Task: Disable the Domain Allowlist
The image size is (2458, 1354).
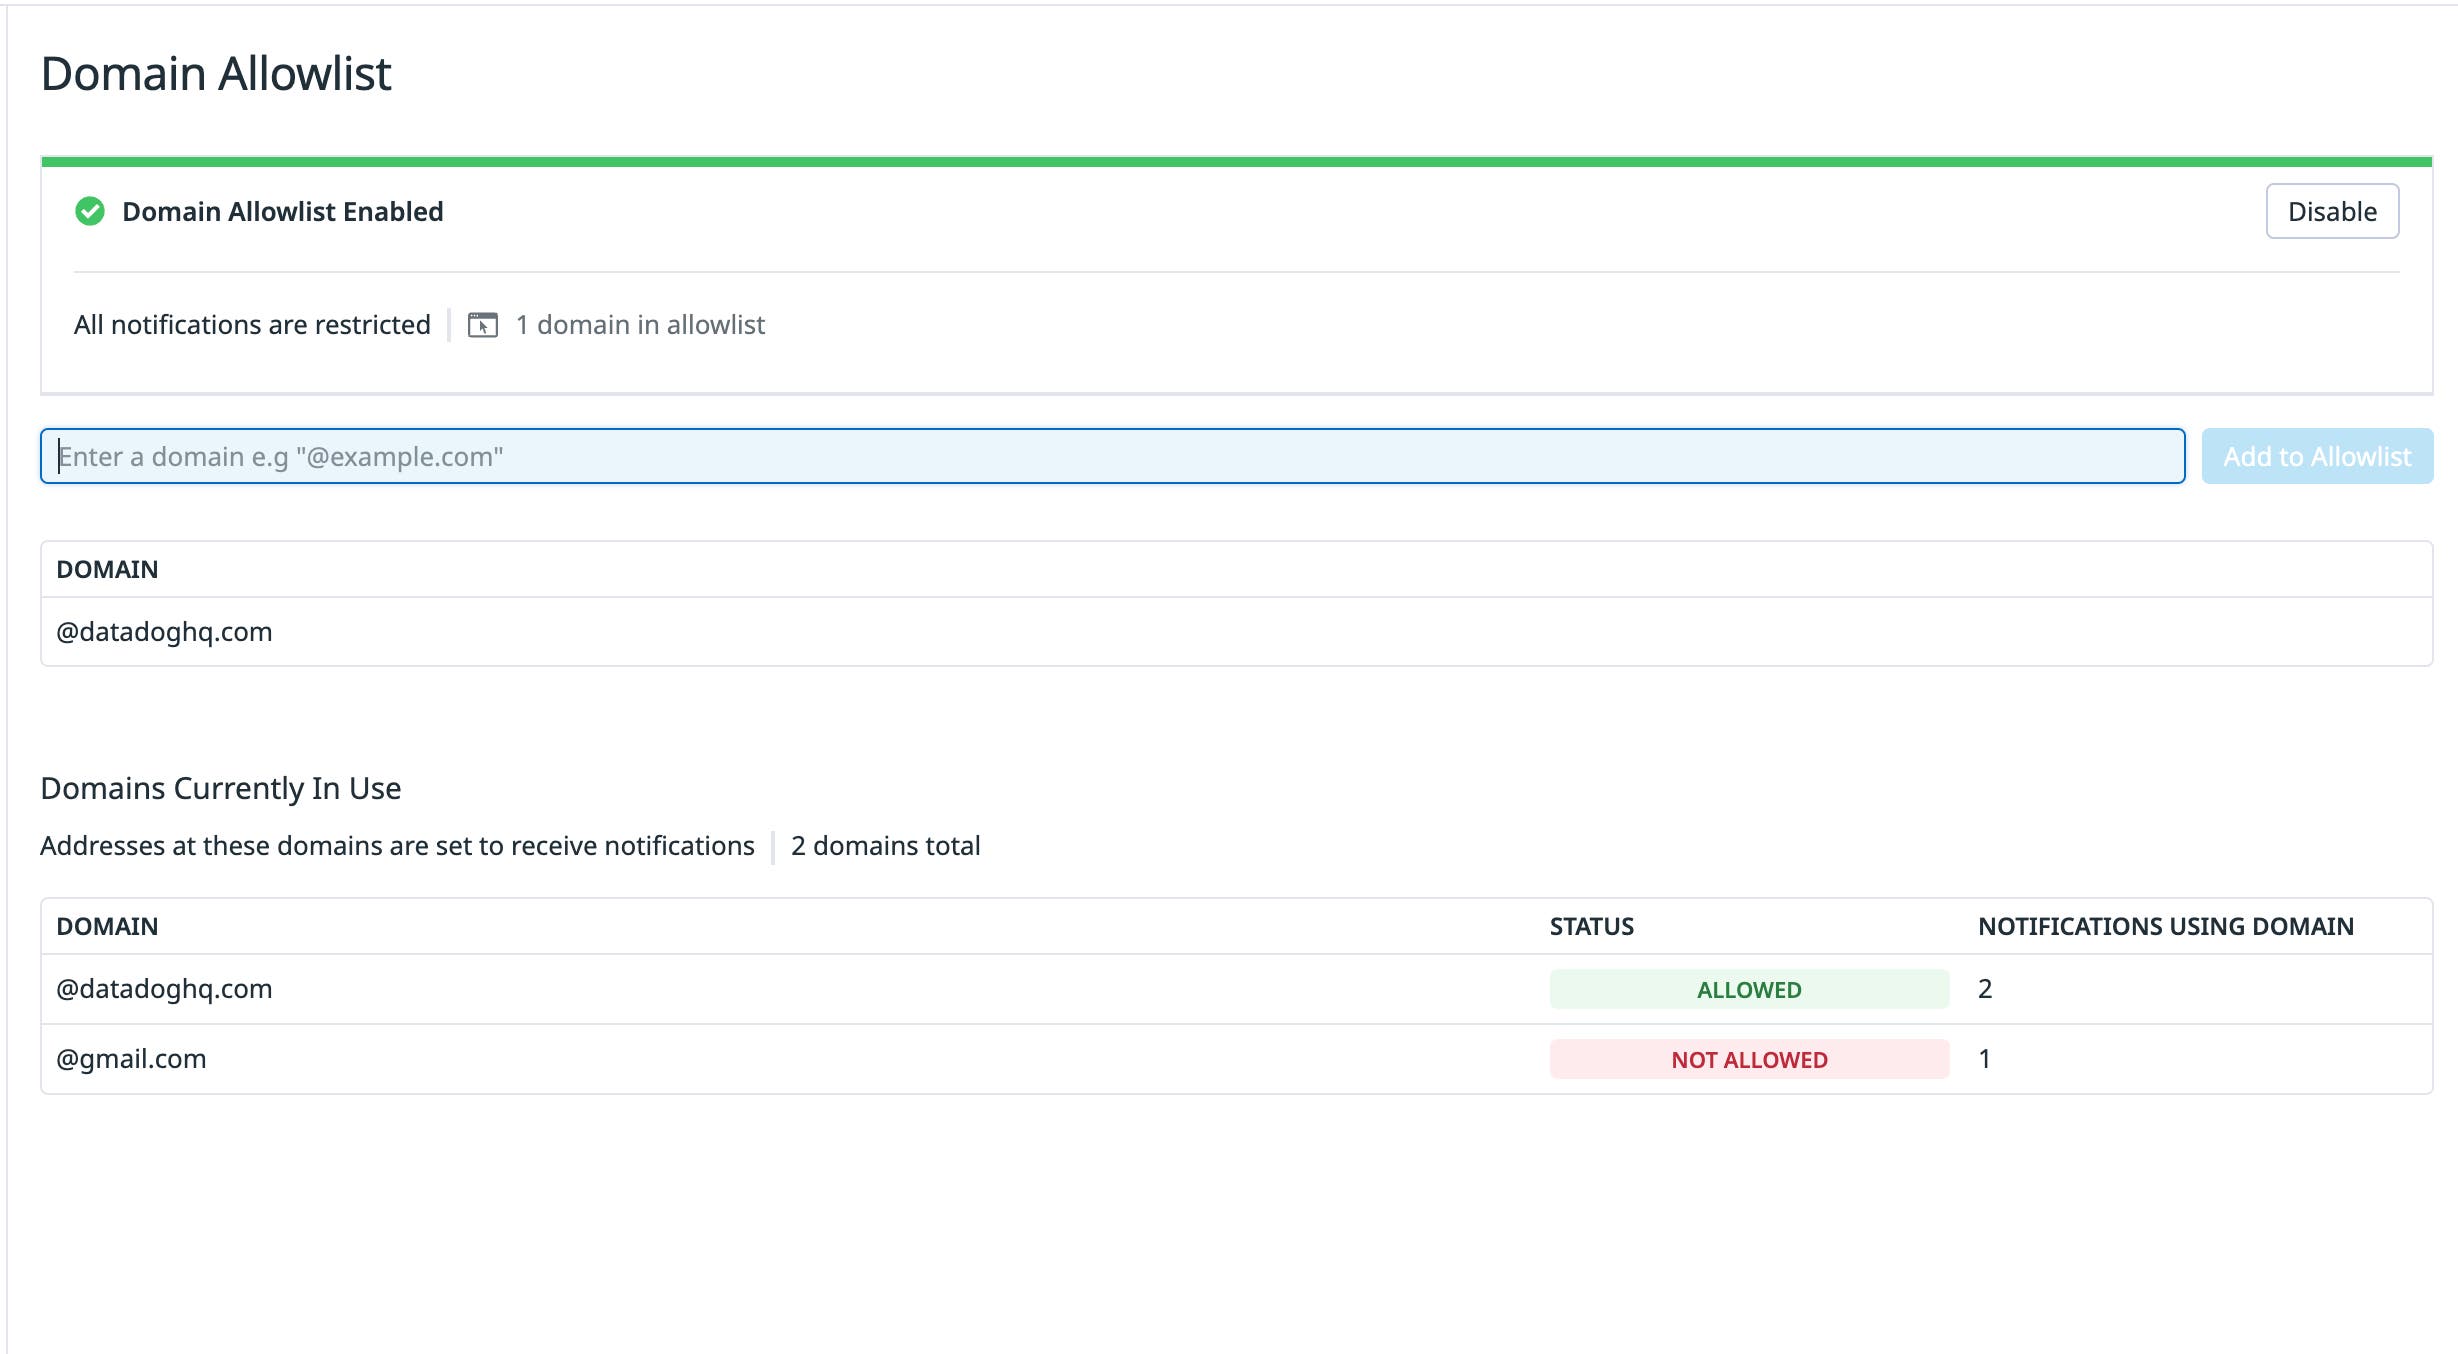Action: [2332, 211]
